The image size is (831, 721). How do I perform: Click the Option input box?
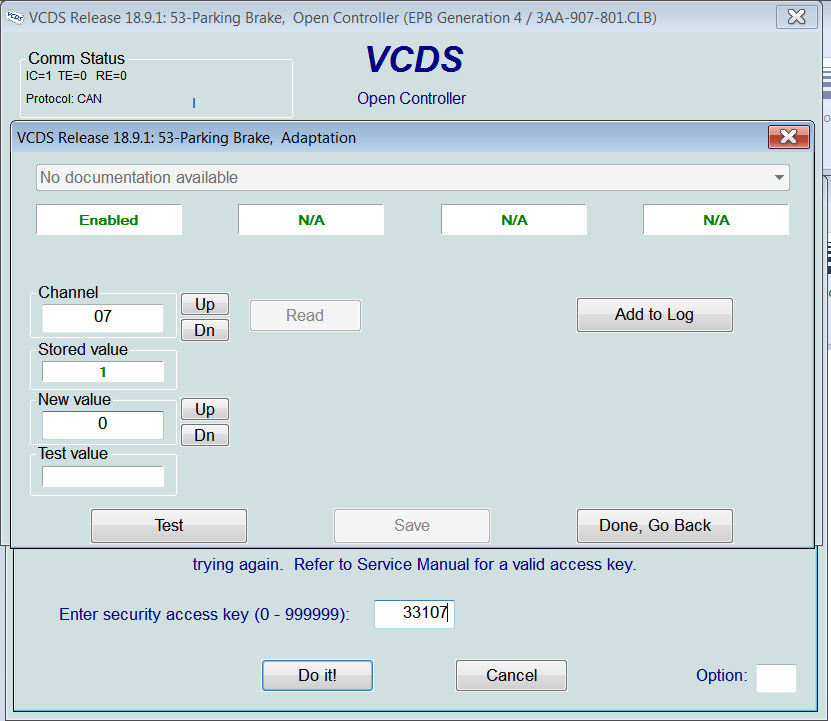click(776, 678)
